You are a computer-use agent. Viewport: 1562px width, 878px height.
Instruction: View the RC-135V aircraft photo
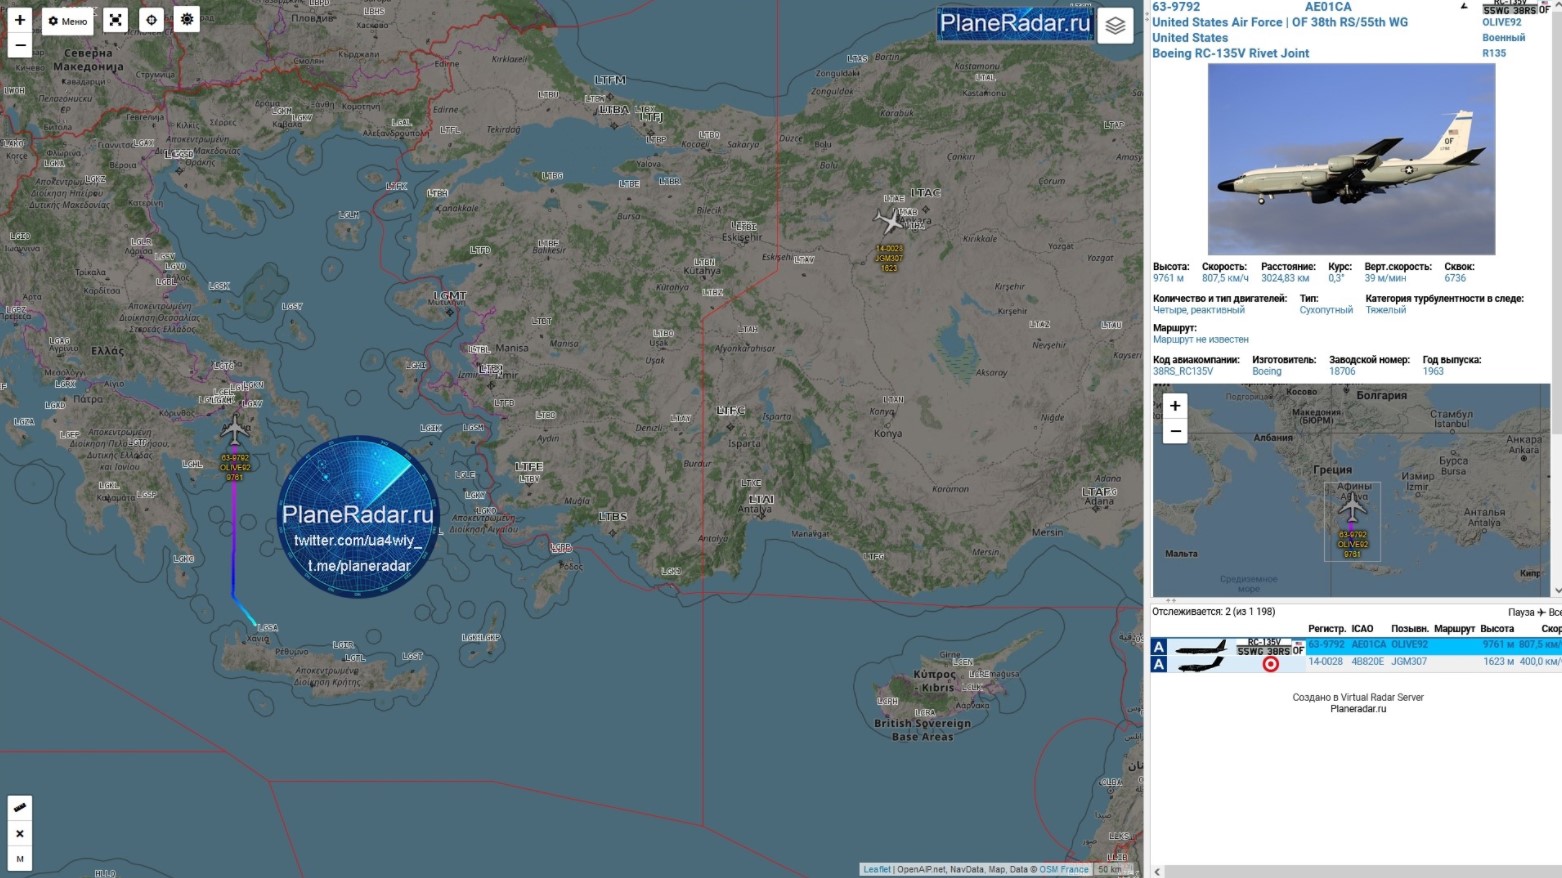point(1351,159)
